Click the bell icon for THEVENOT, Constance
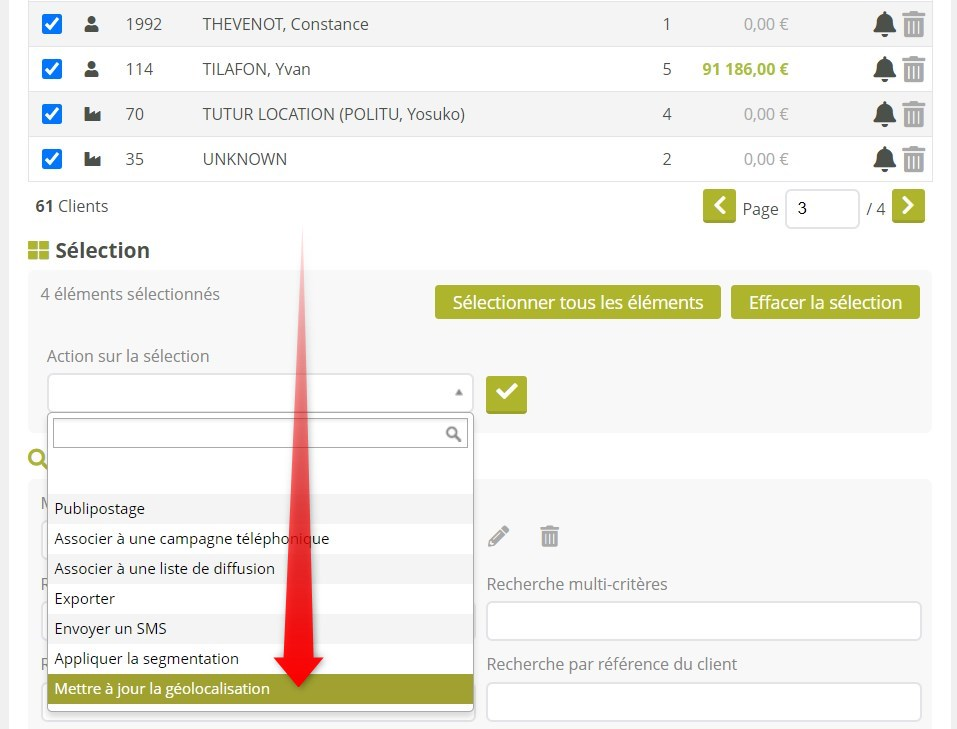The width and height of the screenshot is (957, 729). (x=884, y=24)
